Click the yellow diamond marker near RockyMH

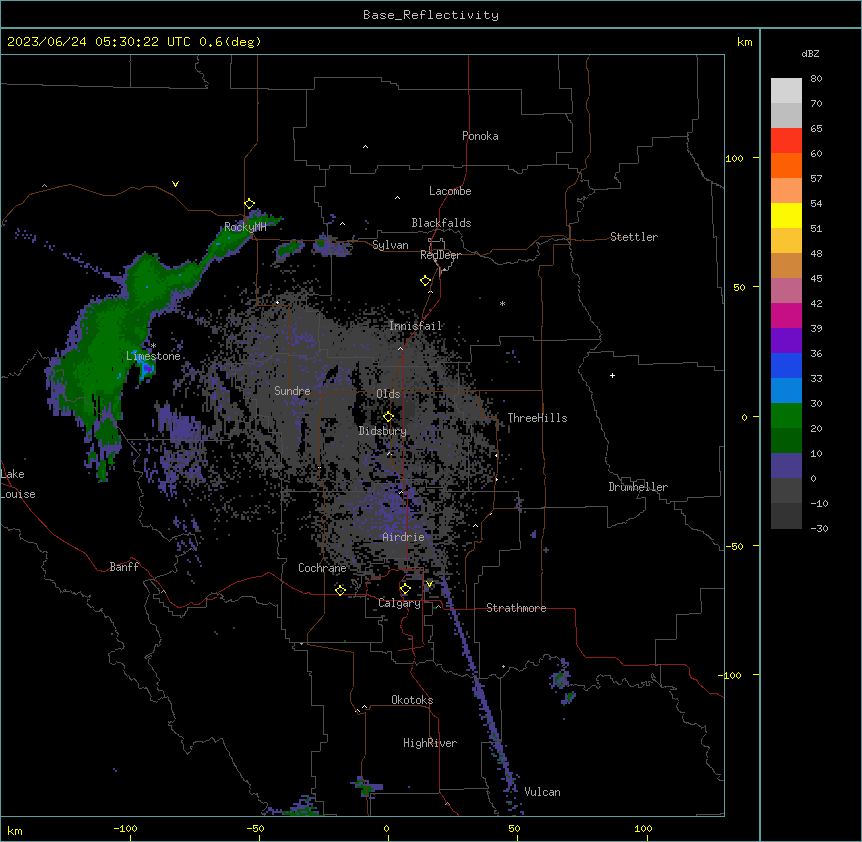[x=249, y=204]
